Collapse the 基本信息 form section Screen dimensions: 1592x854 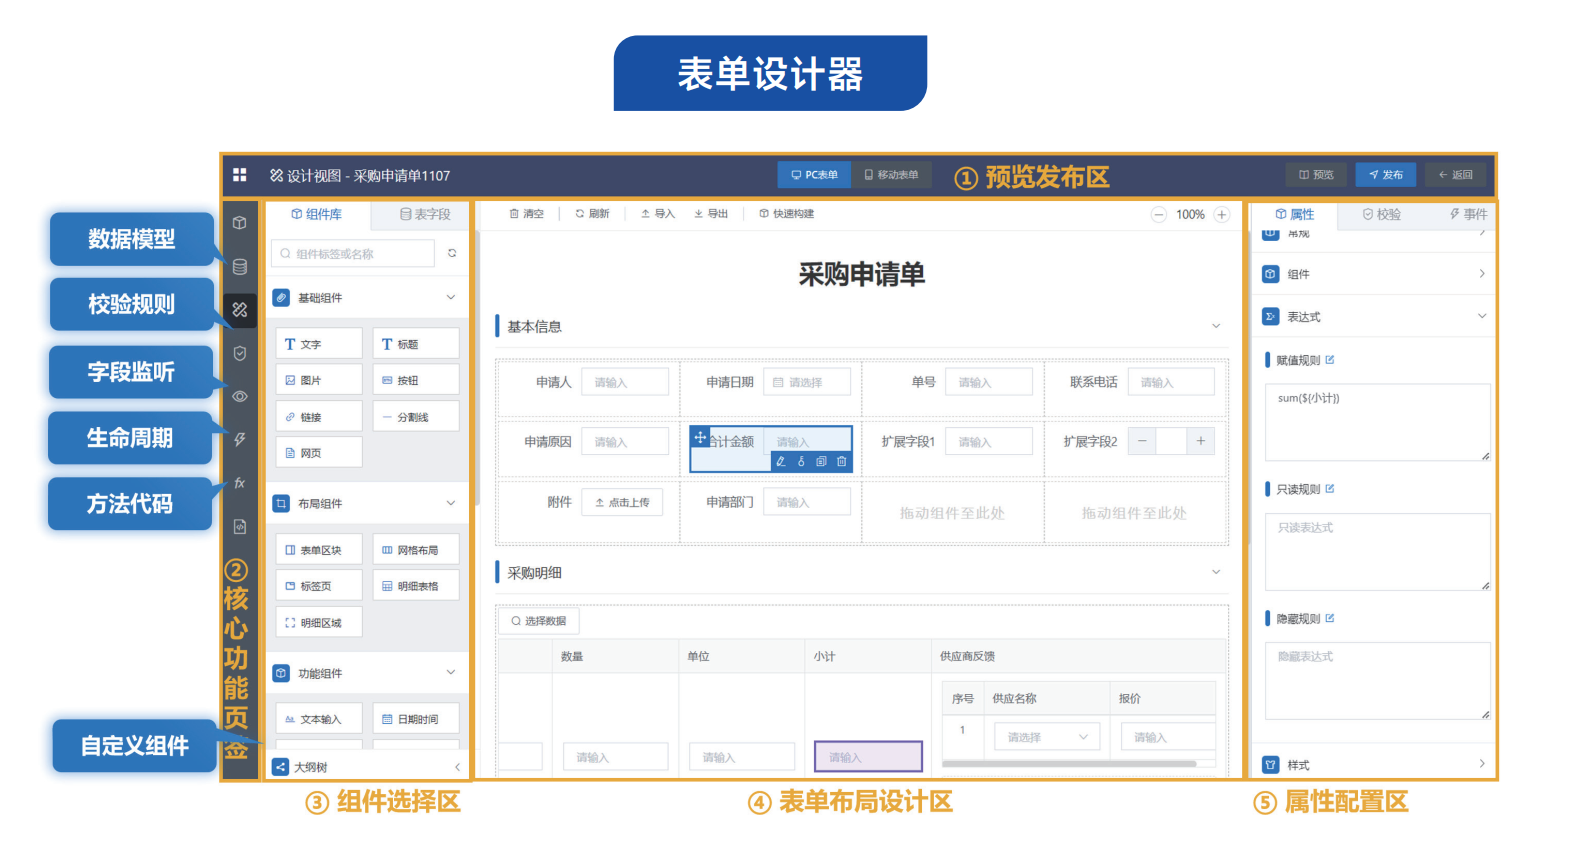coord(1216,326)
